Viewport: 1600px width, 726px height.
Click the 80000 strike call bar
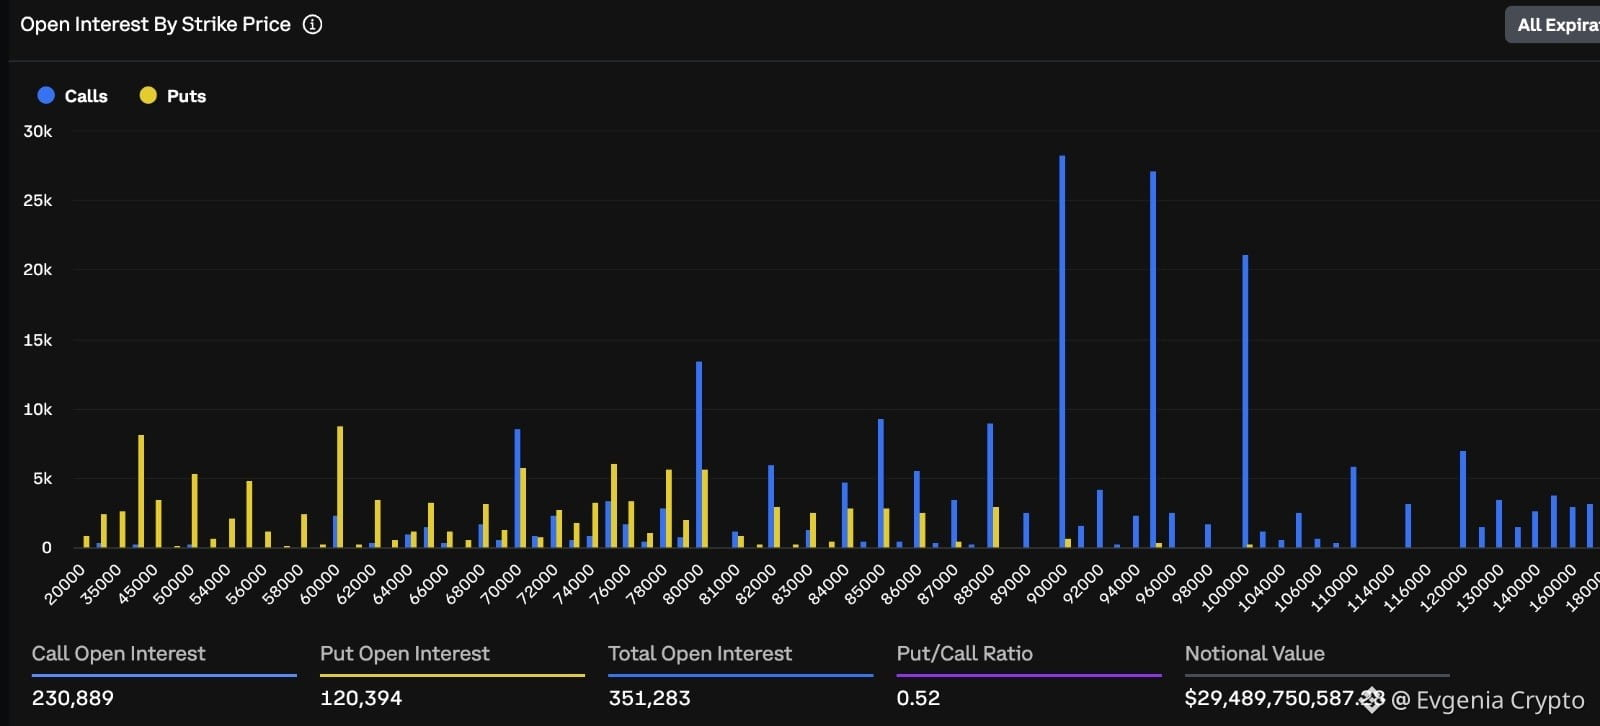[699, 455]
